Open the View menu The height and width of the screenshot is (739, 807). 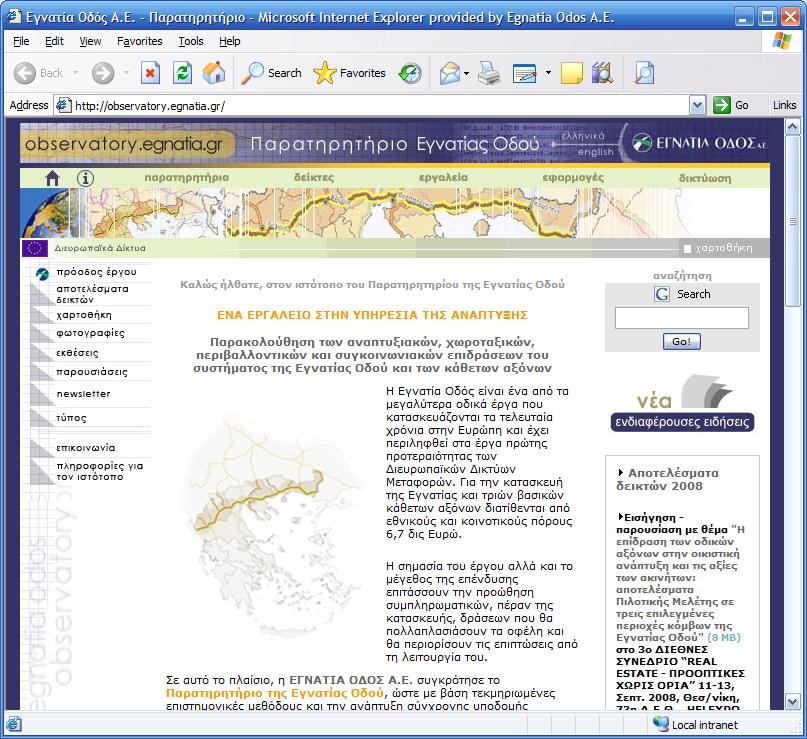click(x=90, y=41)
